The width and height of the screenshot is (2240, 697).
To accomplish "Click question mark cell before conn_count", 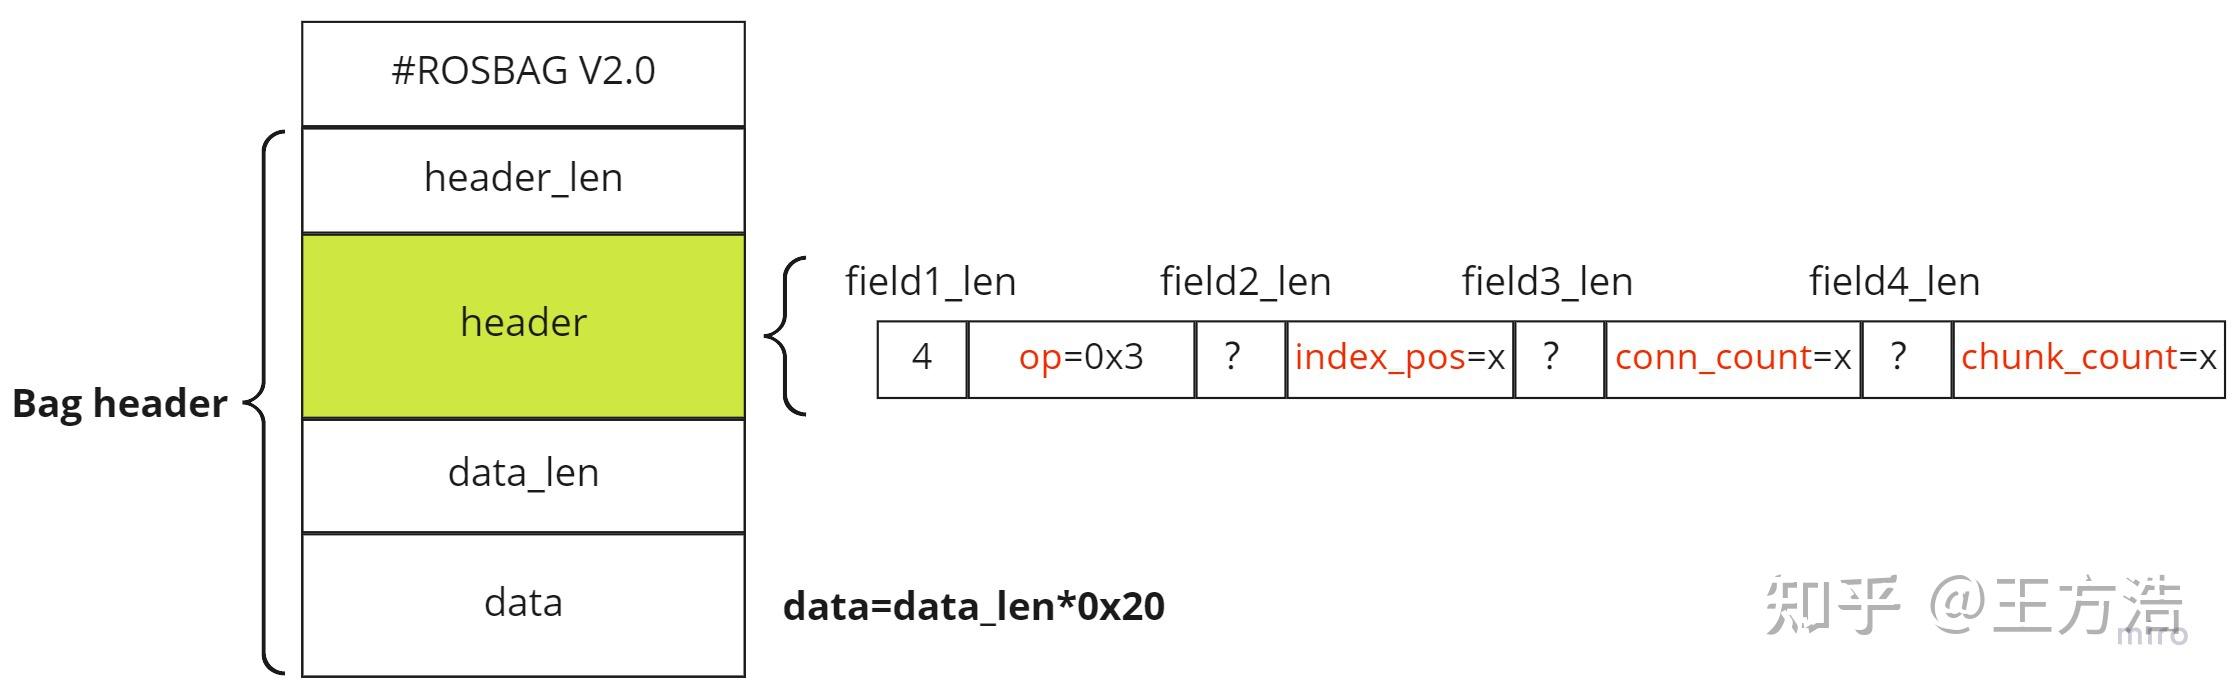I will 1559,358.
